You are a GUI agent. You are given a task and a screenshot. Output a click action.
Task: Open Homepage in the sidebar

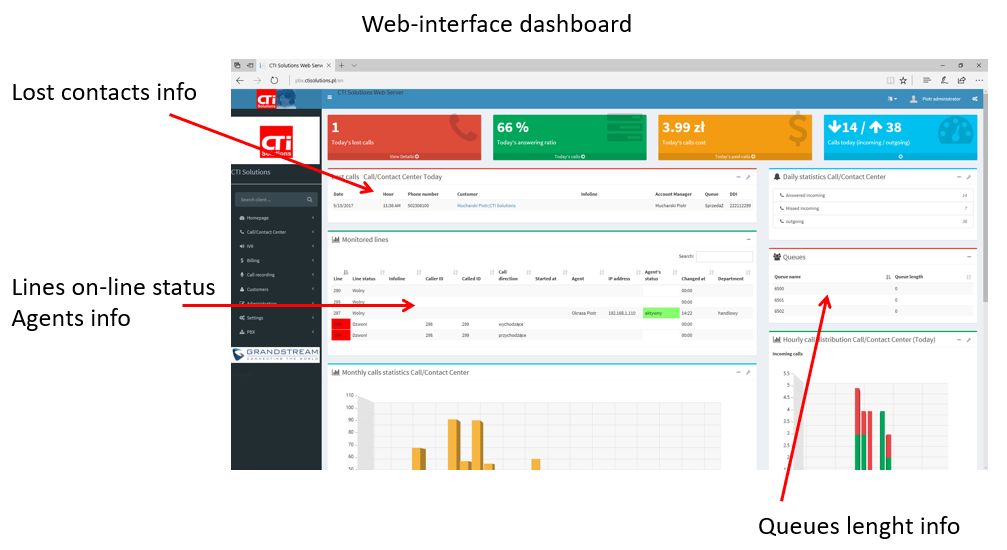[x=258, y=218]
